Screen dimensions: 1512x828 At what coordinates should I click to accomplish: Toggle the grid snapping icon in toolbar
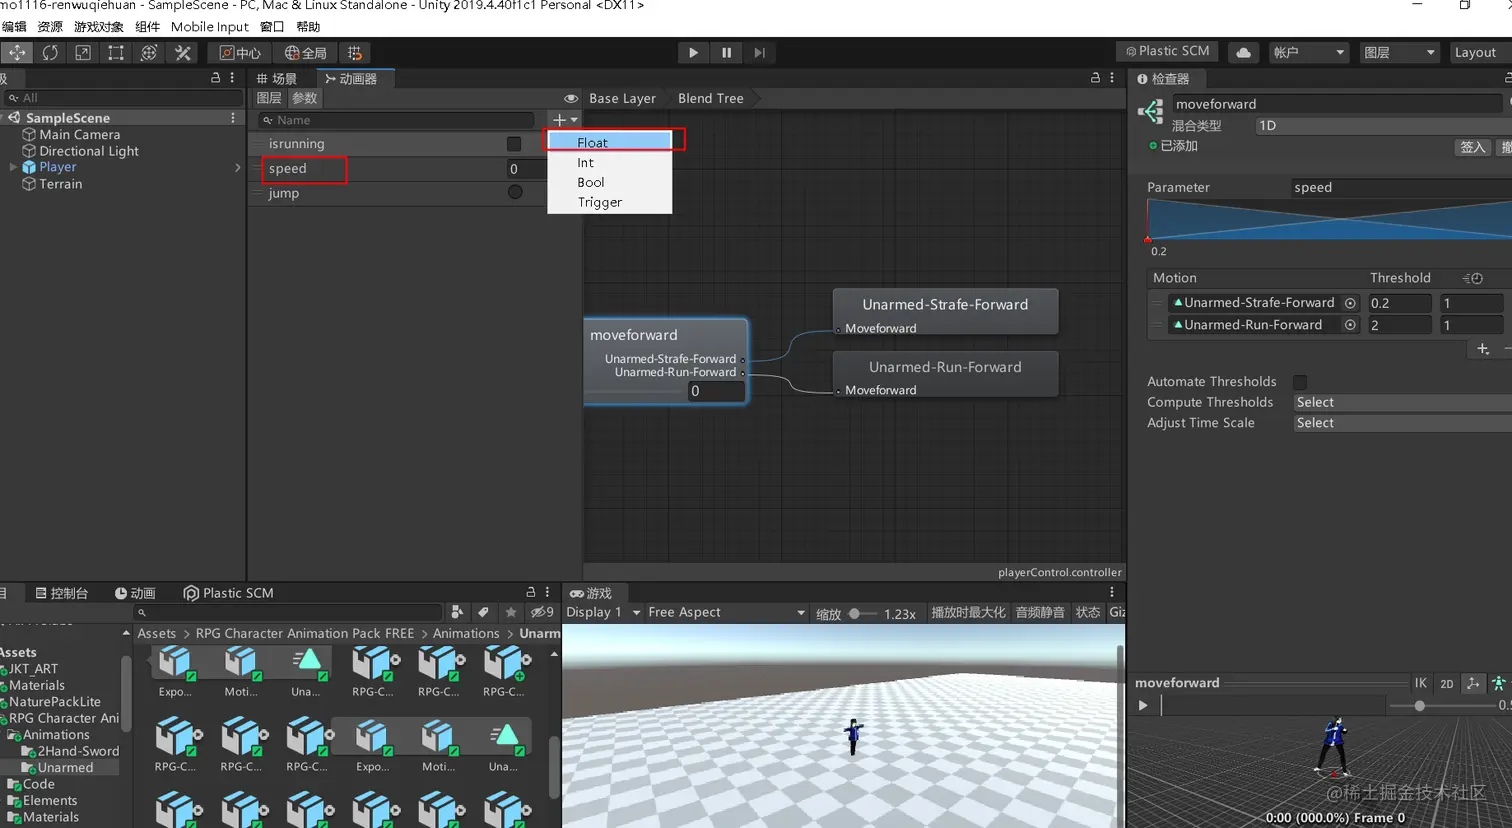(355, 53)
